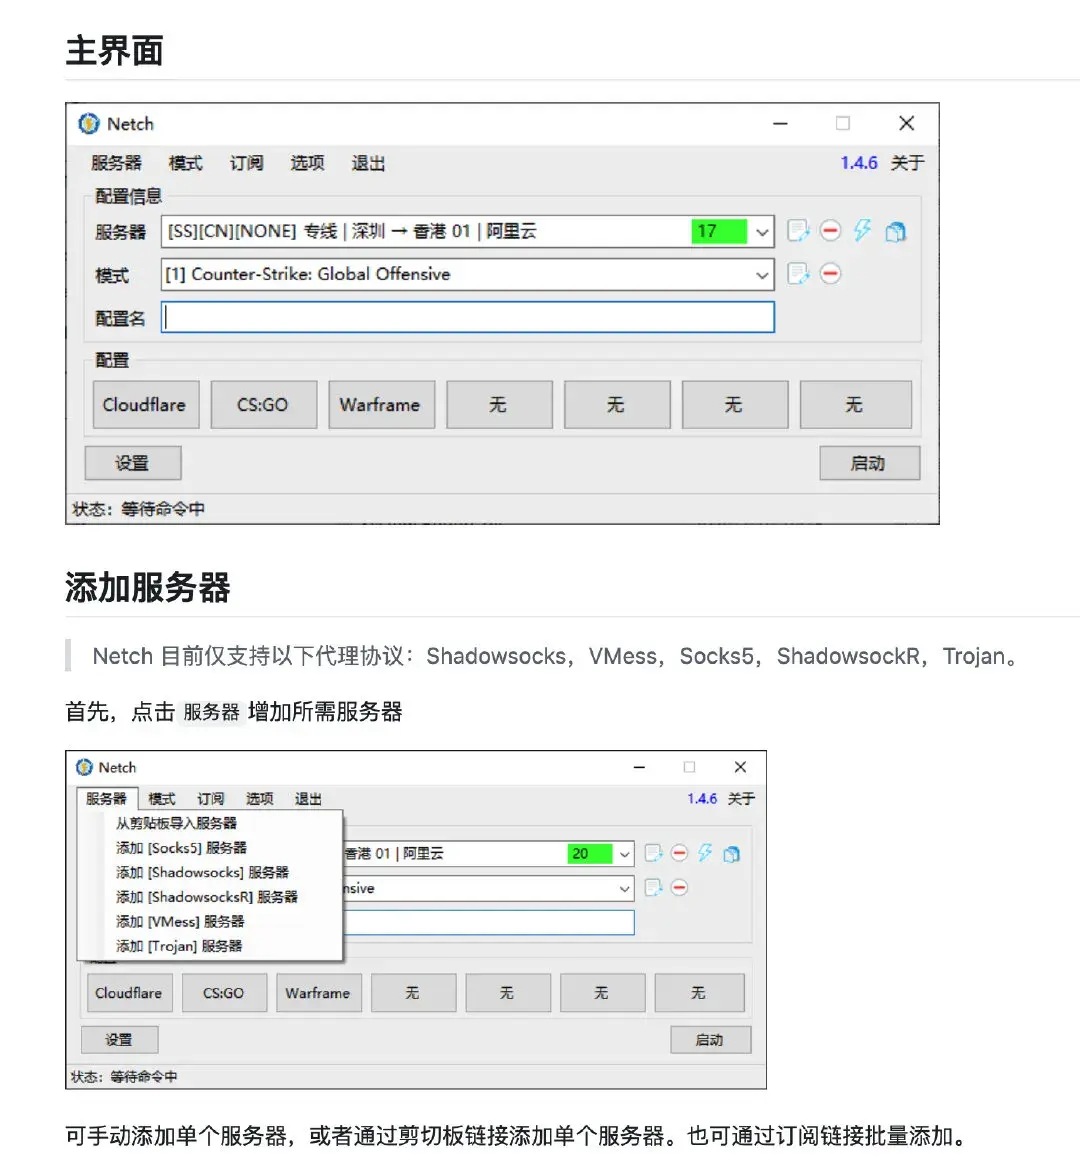Viewport: 1080px width, 1160px height.
Task: Open the server dropdown in the lower window
Action: [x=624, y=854]
